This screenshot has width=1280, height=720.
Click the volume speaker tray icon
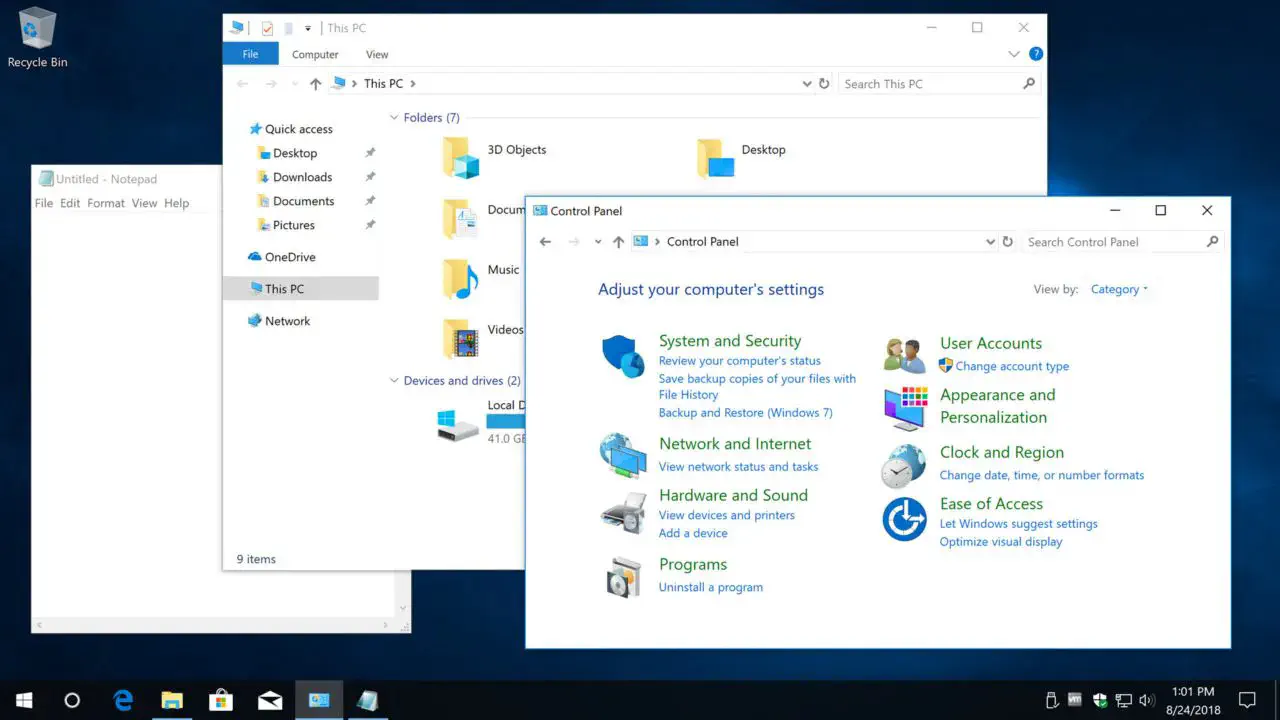coord(1146,700)
